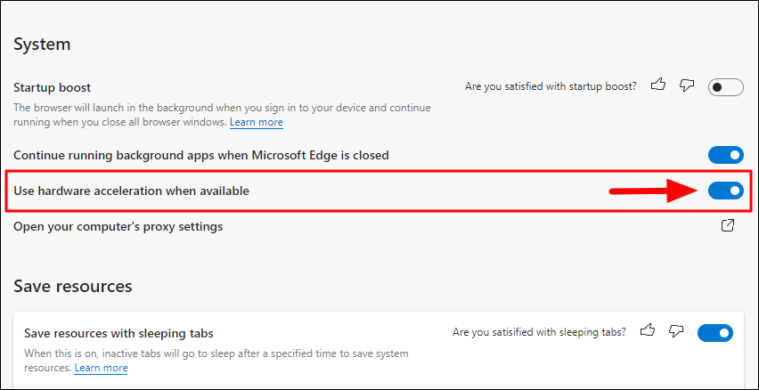Switch off Save resources with sleeping tabs
This screenshot has width=759, height=390.
point(715,333)
